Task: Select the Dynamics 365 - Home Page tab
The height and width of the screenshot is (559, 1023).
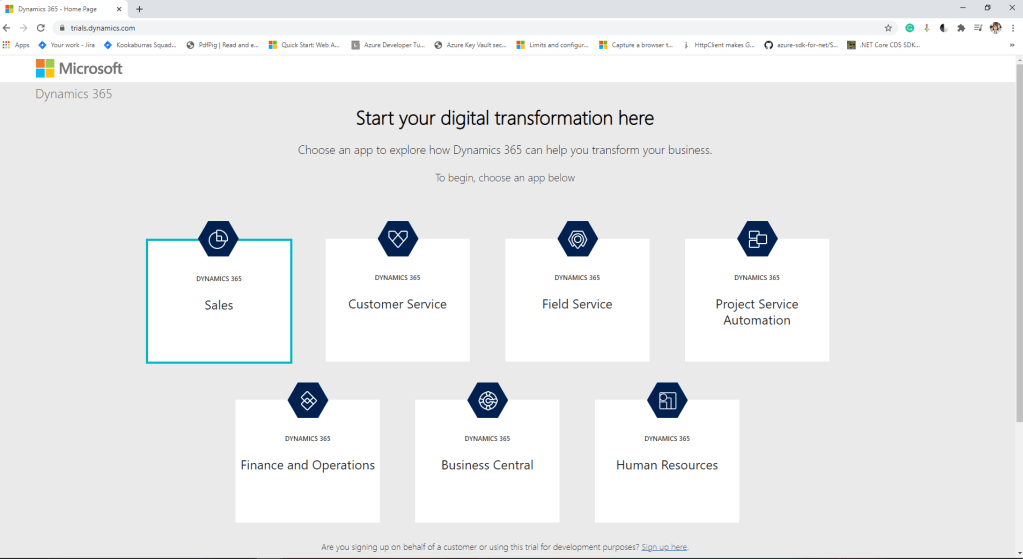Action: (65, 9)
